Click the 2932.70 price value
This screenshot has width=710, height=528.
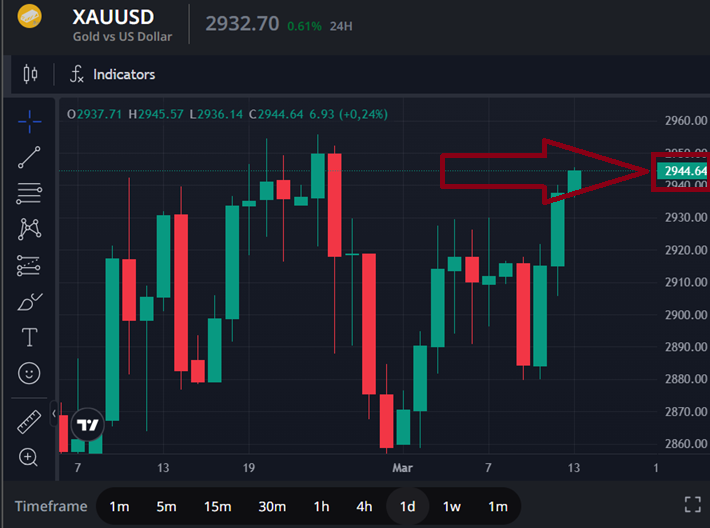pos(242,24)
